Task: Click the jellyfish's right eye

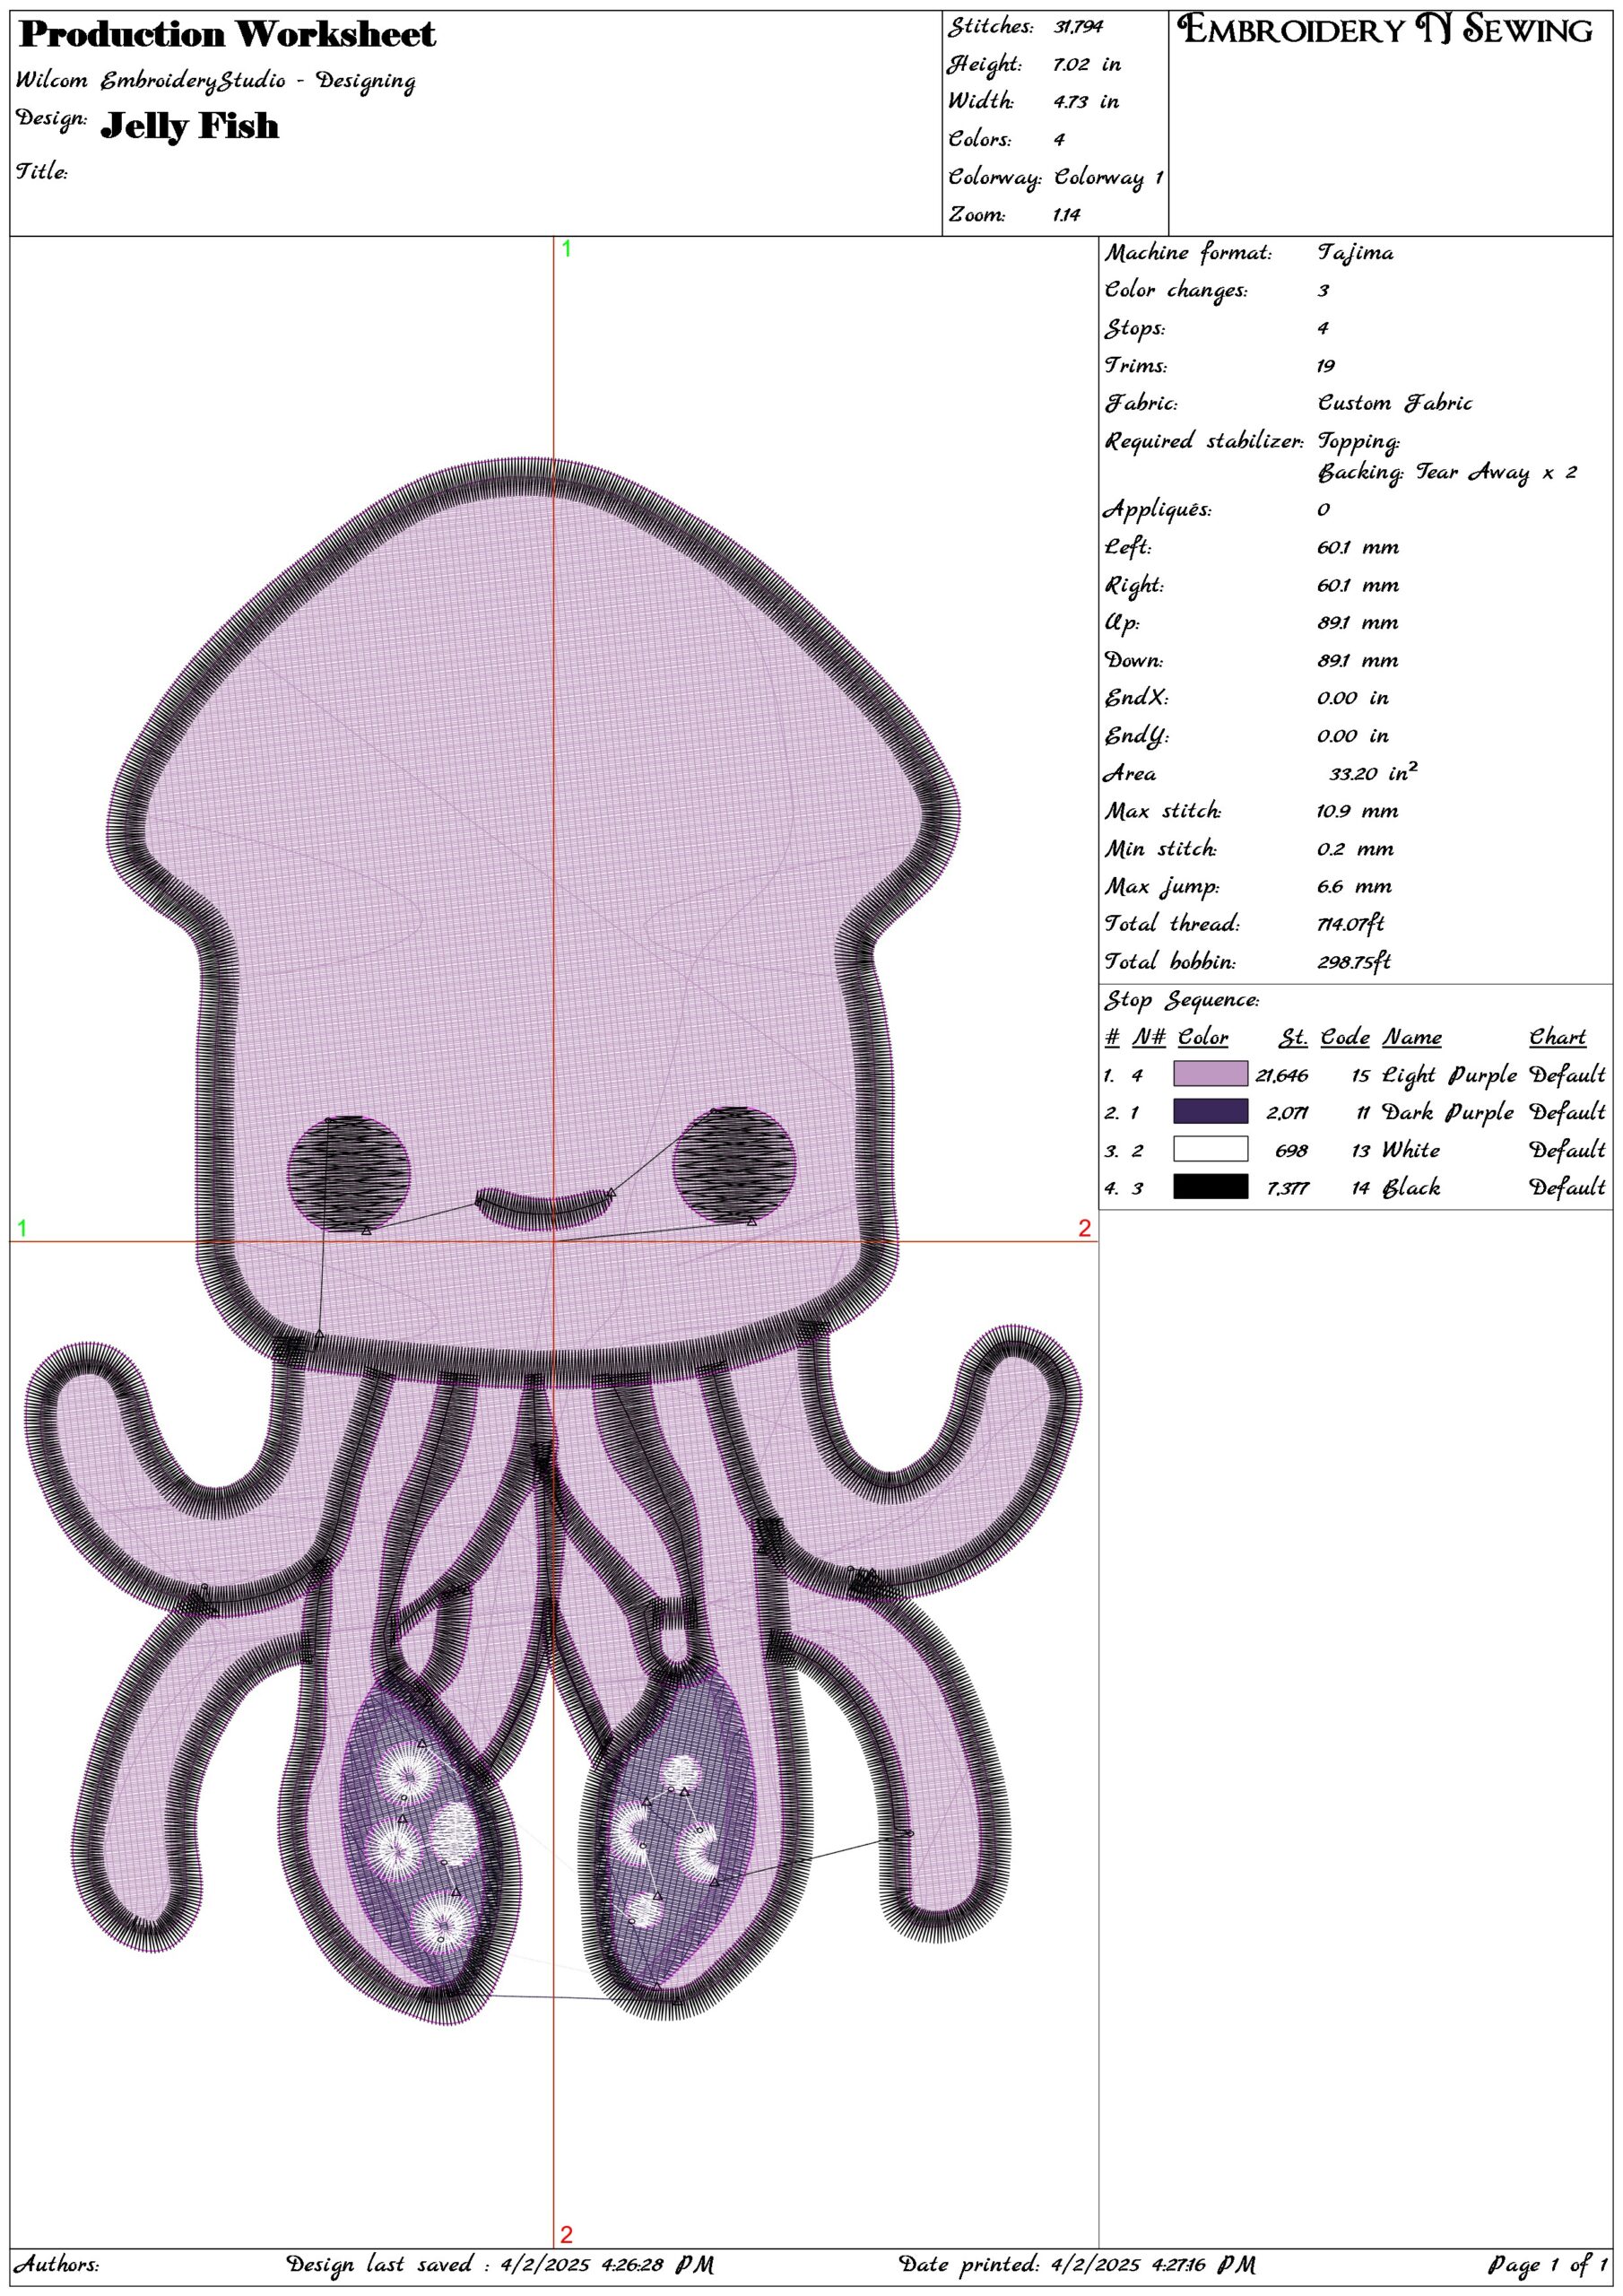Action: point(734,1166)
